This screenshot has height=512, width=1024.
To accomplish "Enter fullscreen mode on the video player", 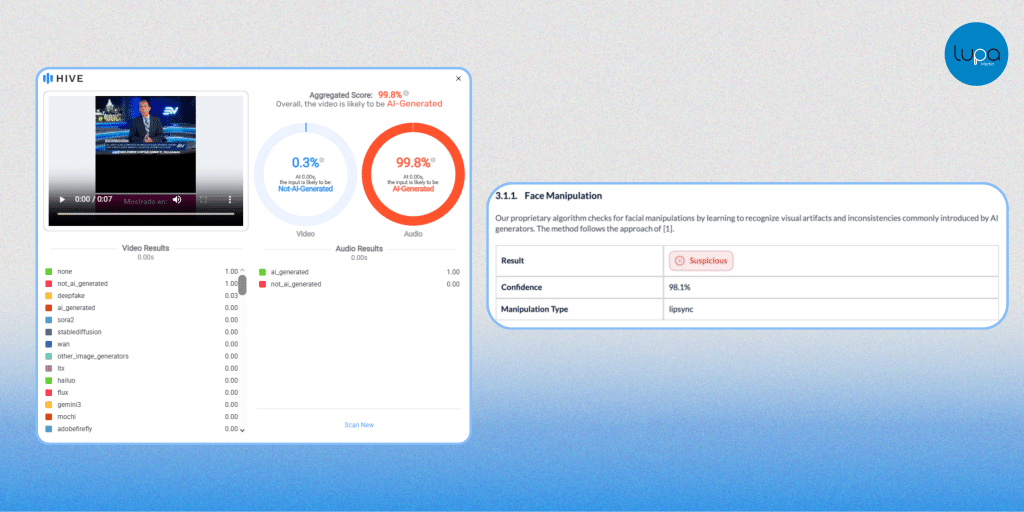I will point(203,199).
